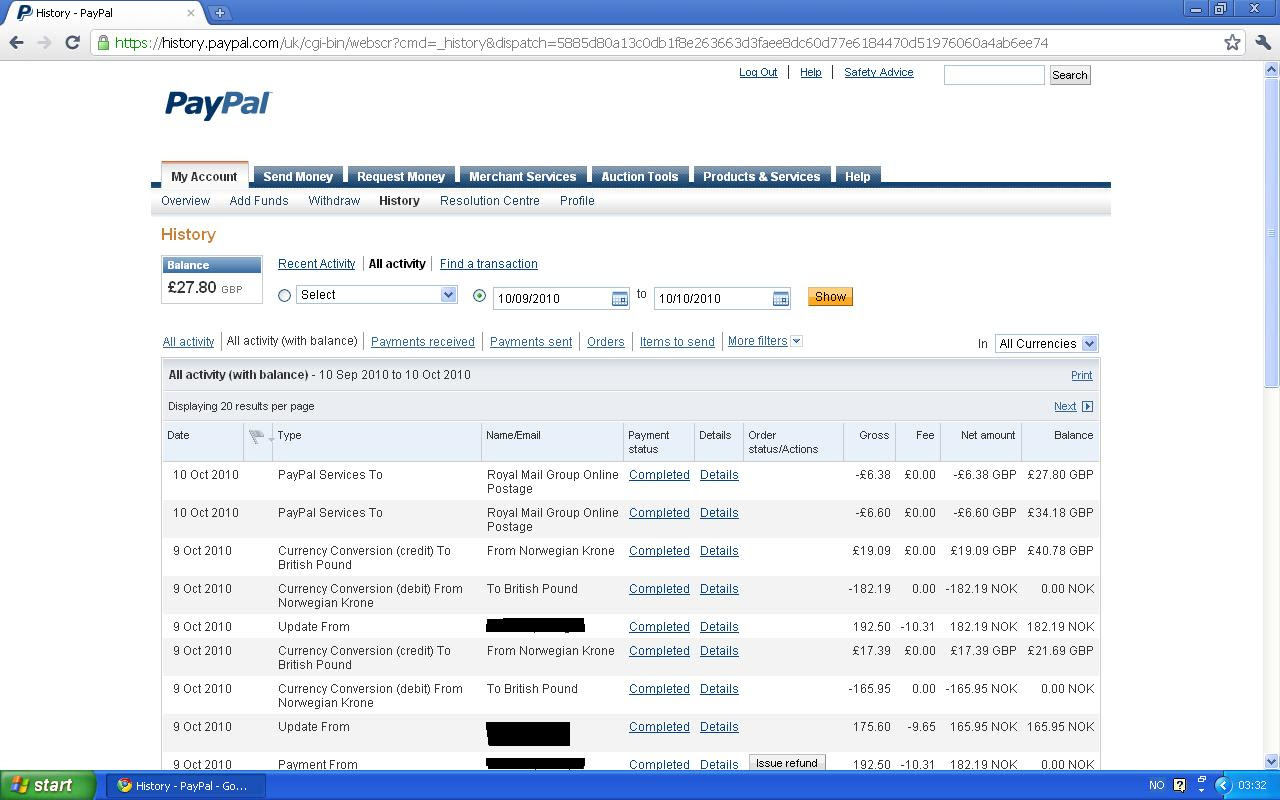The height and width of the screenshot is (800, 1280).
Task: Click Completed status for -£6.60 Royal Mail payment
Action: tap(659, 513)
